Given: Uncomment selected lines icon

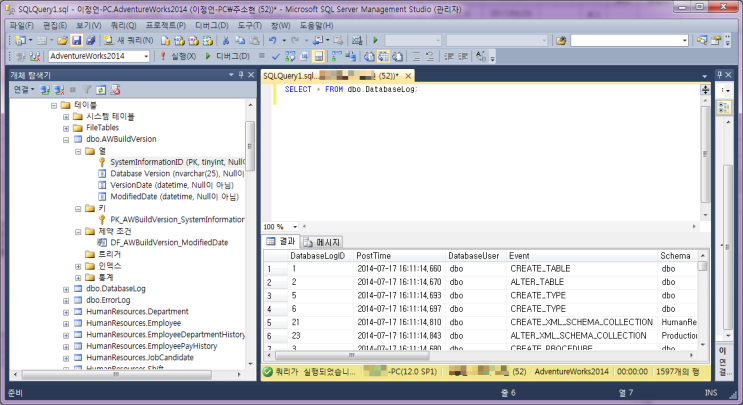Looking at the screenshot, I should [x=430, y=56].
